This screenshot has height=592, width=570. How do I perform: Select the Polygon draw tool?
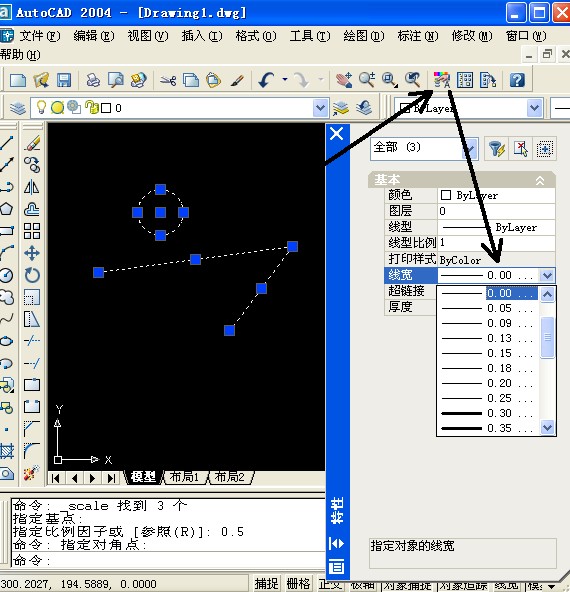tap(6, 209)
